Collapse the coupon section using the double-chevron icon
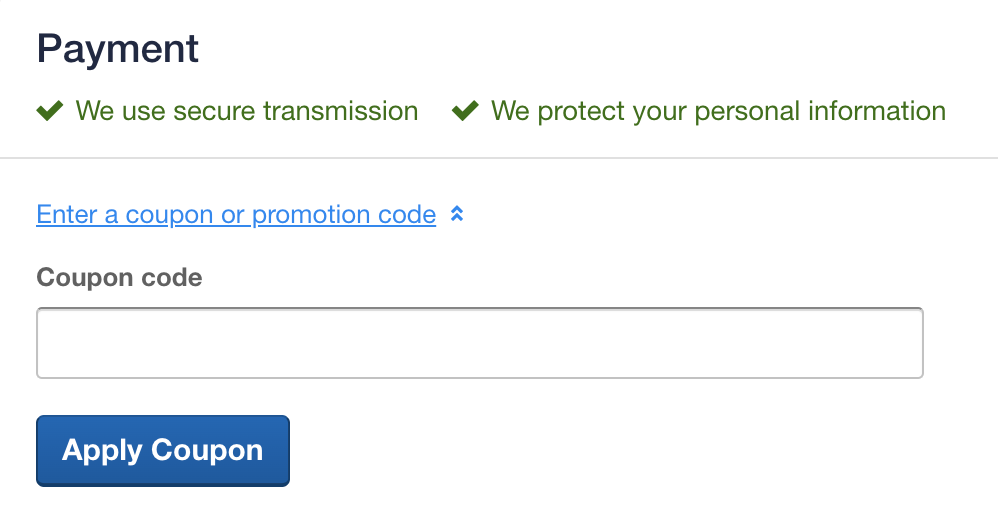This screenshot has width=998, height=518. coord(457,214)
